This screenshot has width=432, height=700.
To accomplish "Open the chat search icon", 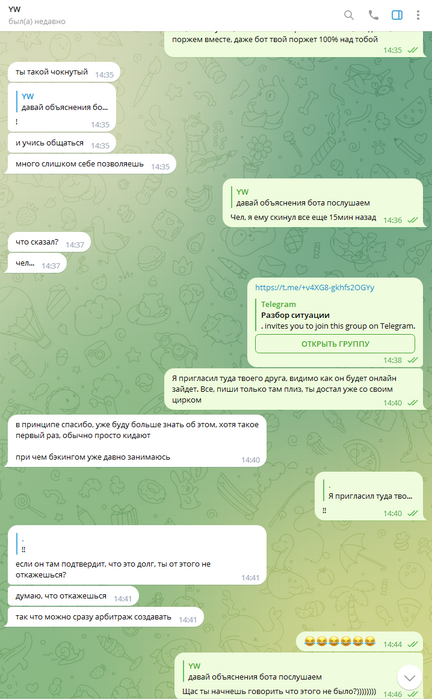I will [349, 15].
